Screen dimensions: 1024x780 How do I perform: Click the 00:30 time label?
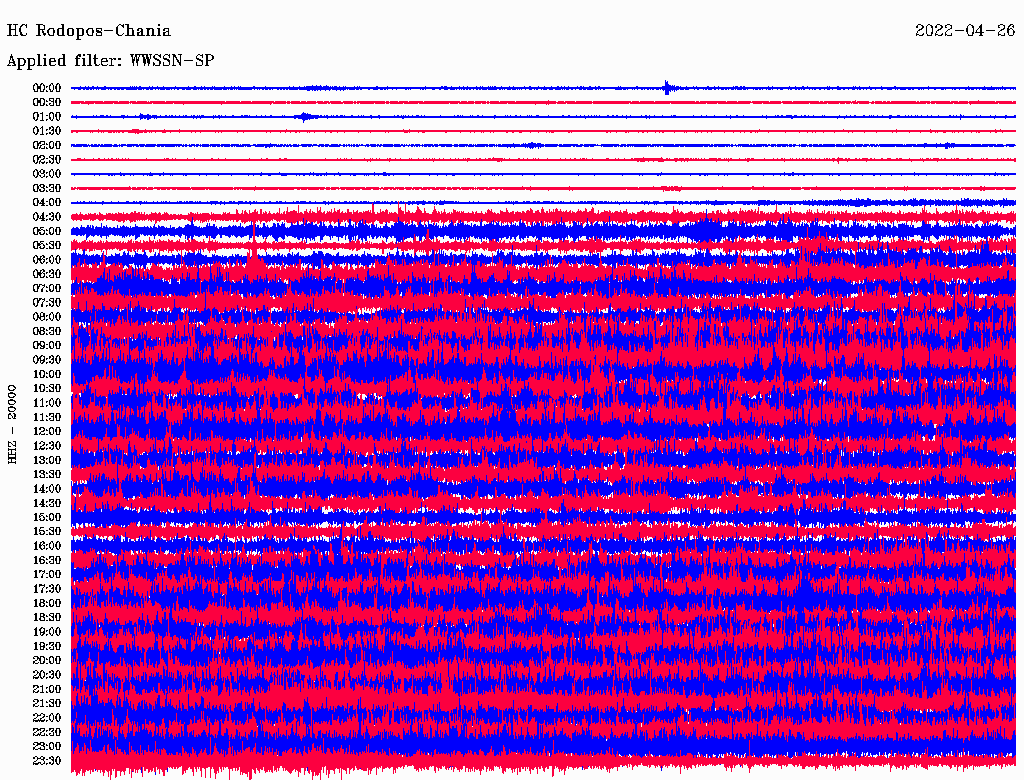pyautogui.click(x=47, y=103)
